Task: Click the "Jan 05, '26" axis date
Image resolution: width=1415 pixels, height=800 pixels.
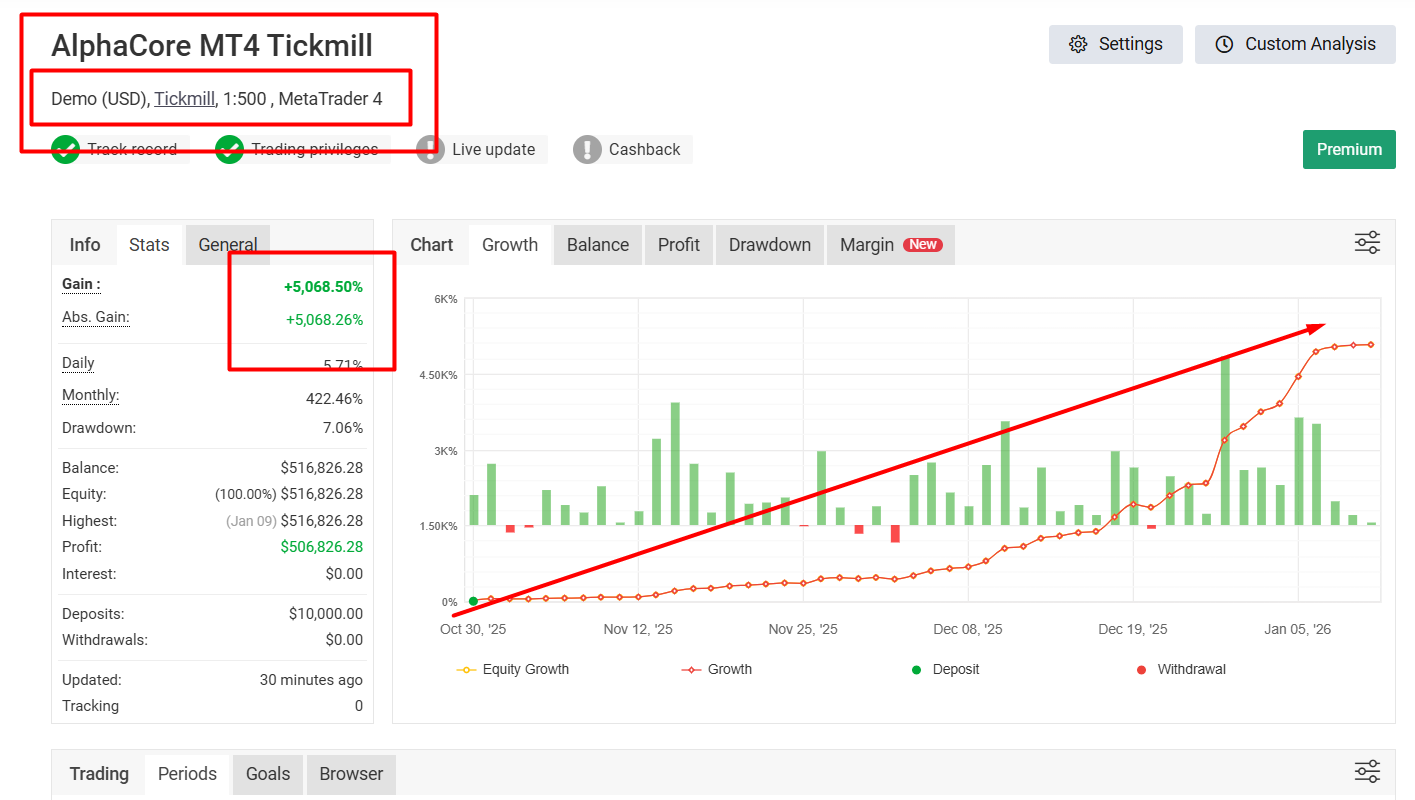Action: click(1298, 630)
